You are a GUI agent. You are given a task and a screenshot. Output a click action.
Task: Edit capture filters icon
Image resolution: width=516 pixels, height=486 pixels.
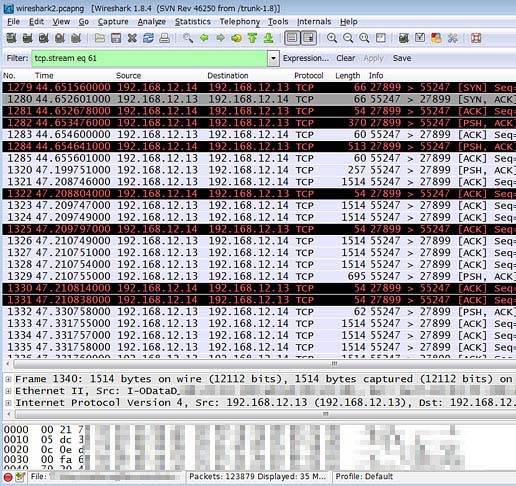pyautogui.click(x=404, y=38)
